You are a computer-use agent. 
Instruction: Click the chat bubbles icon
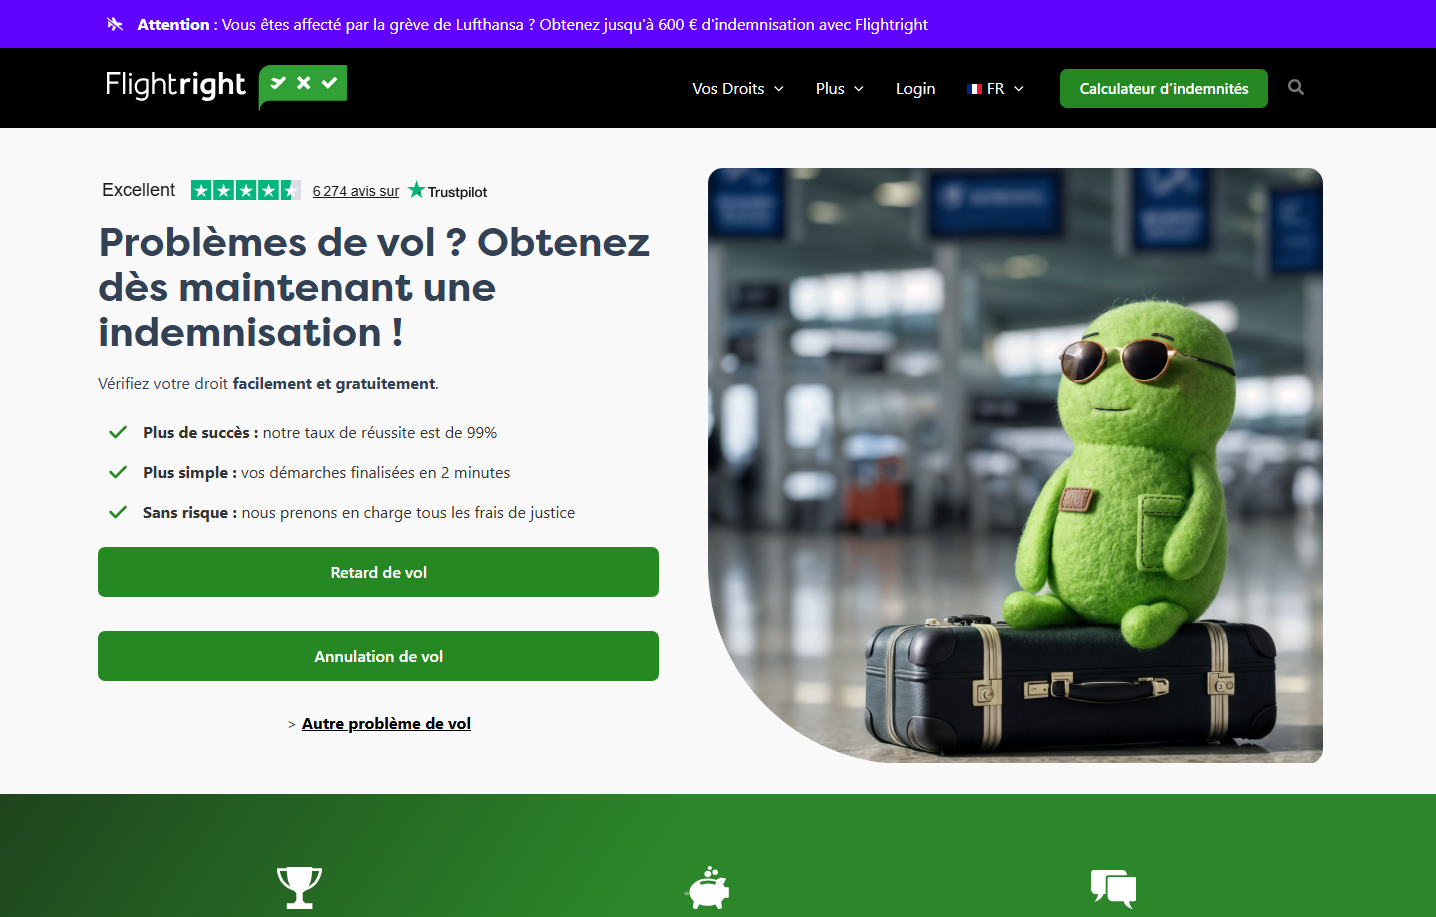pos(1114,888)
